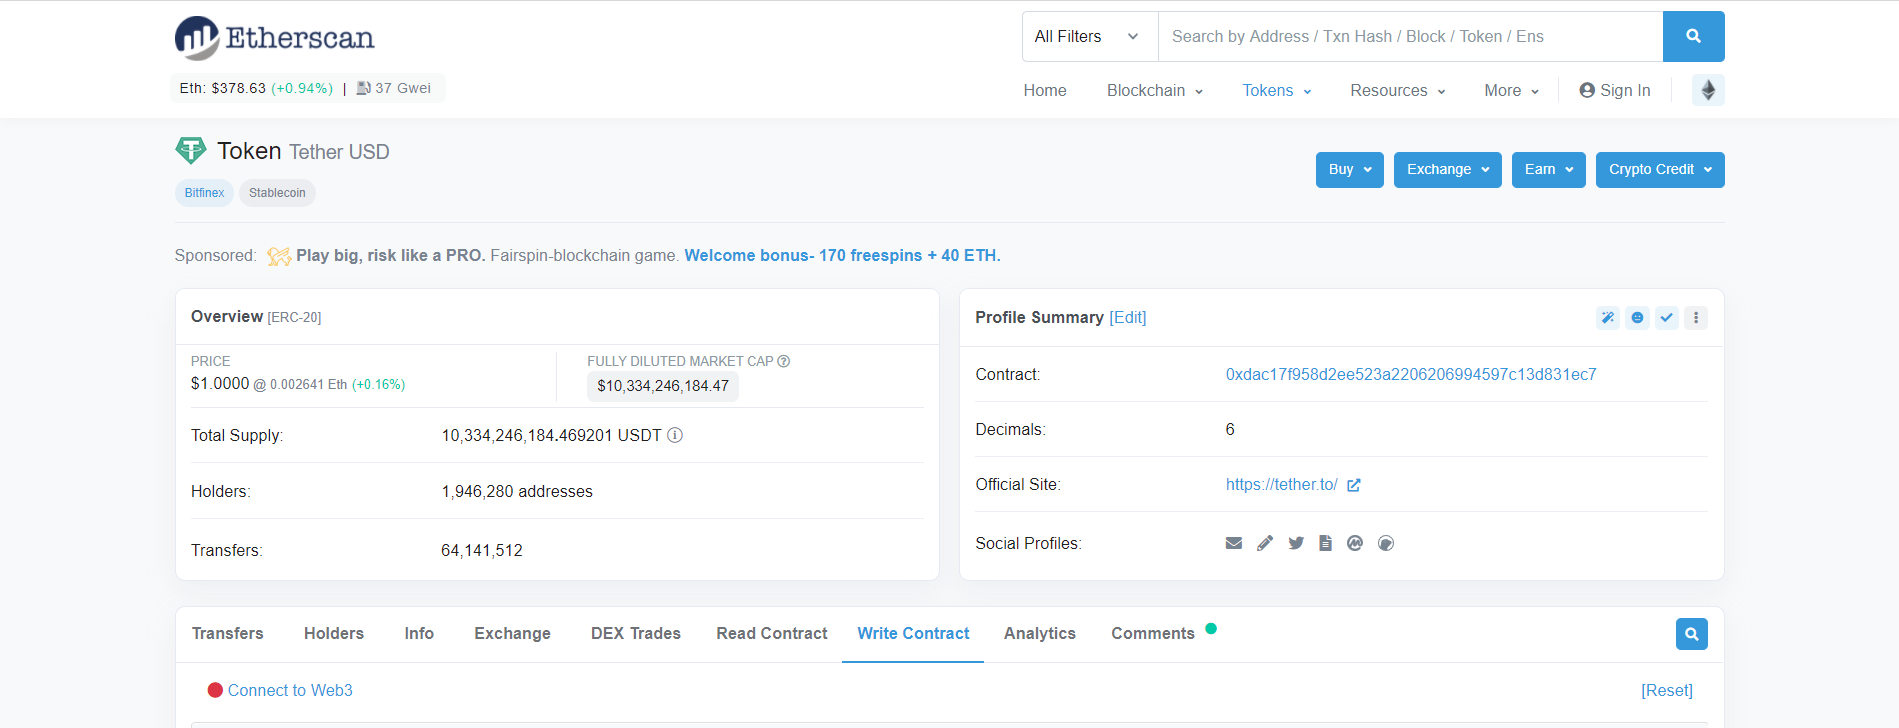The image size is (1899, 728).
Task: Click the Eth: $378.63 price text
Action: (x=223, y=88)
